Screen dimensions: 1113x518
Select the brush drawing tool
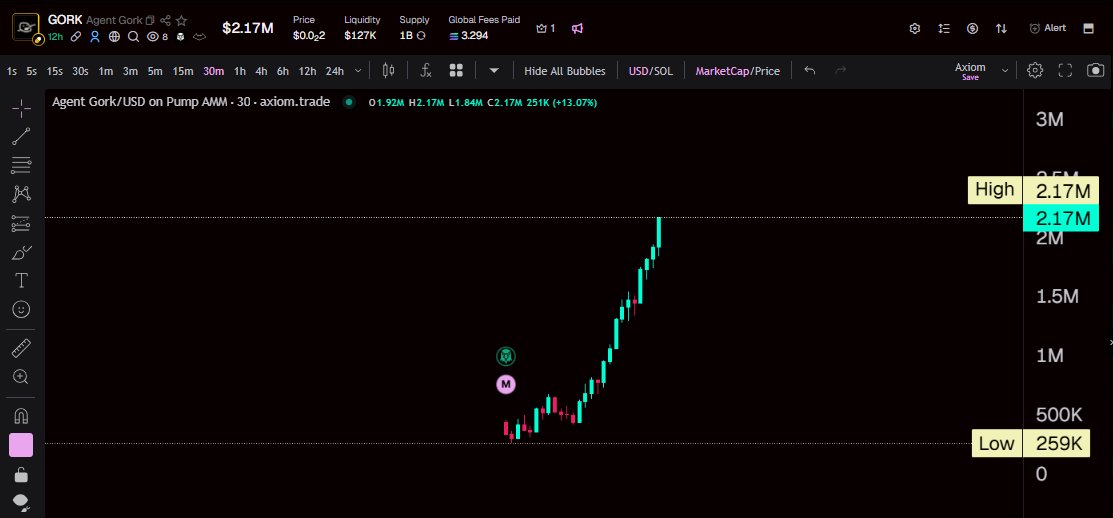[x=21, y=252]
